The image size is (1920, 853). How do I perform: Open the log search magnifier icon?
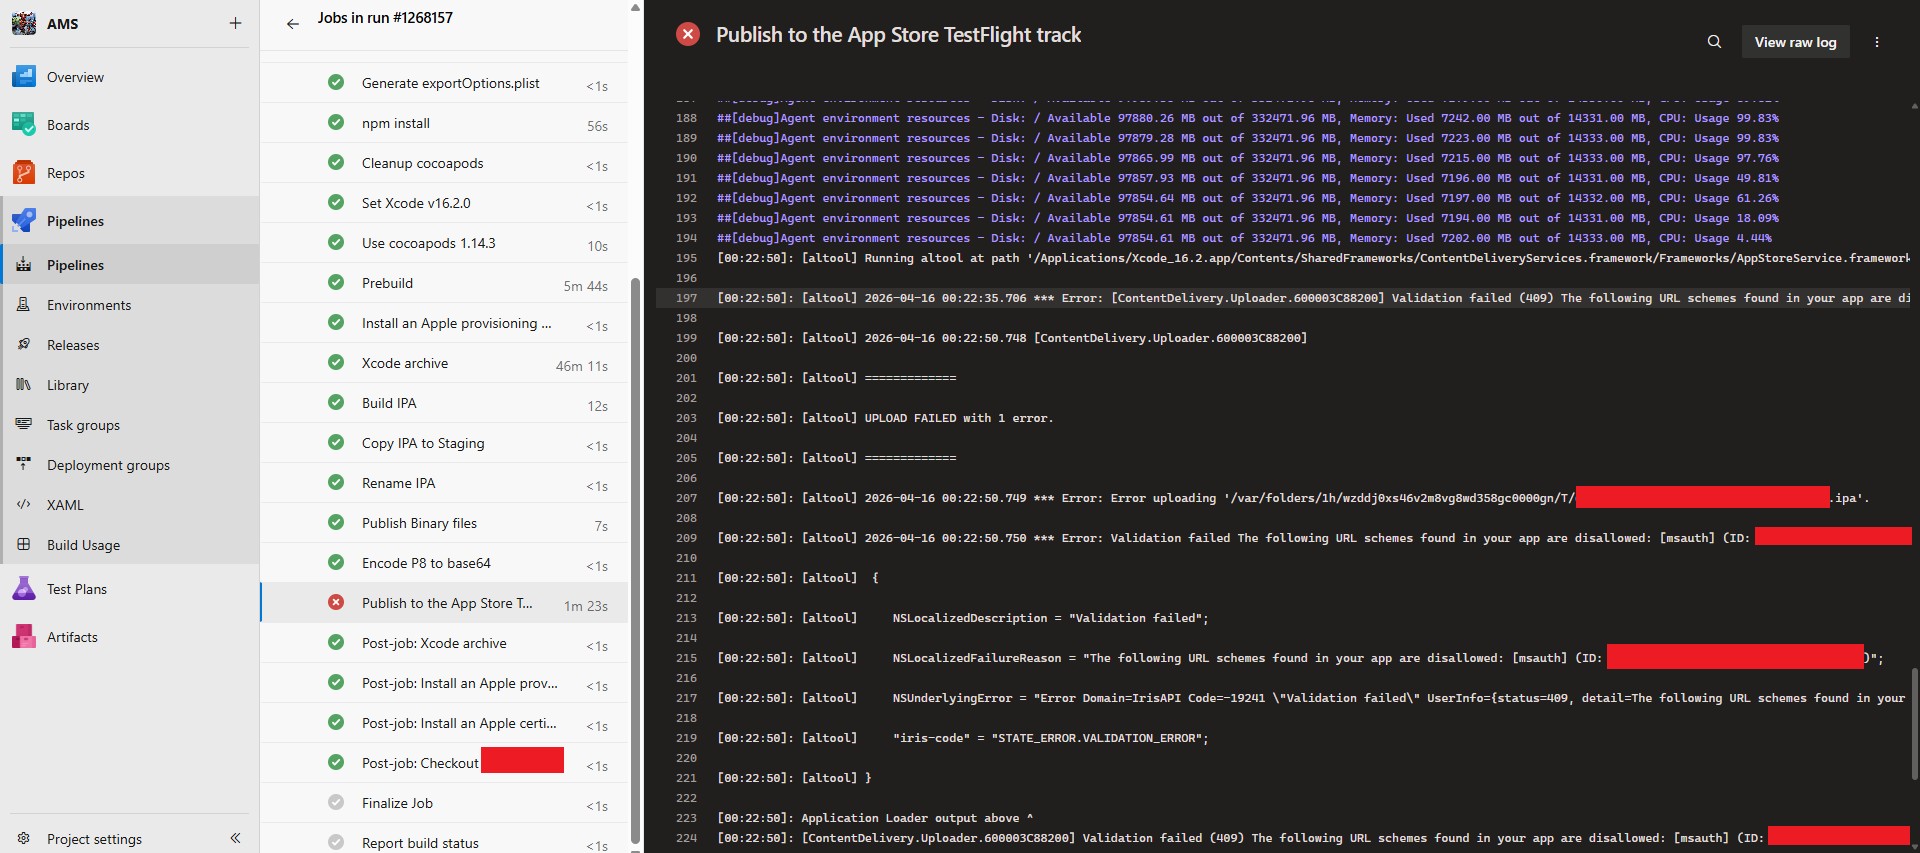pyautogui.click(x=1714, y=42)
